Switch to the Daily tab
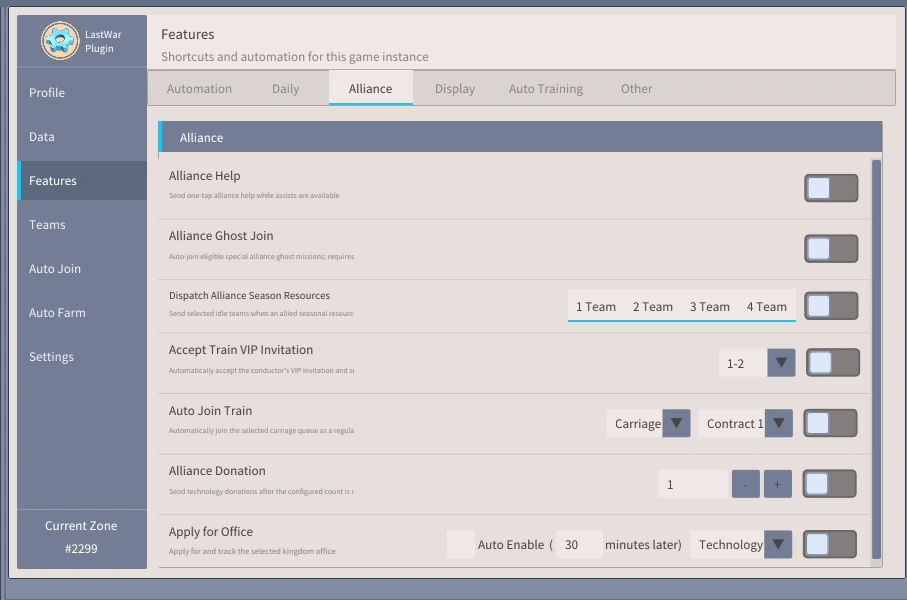The width and height of the screenshot is (907, 600). (x=286, y=89)
